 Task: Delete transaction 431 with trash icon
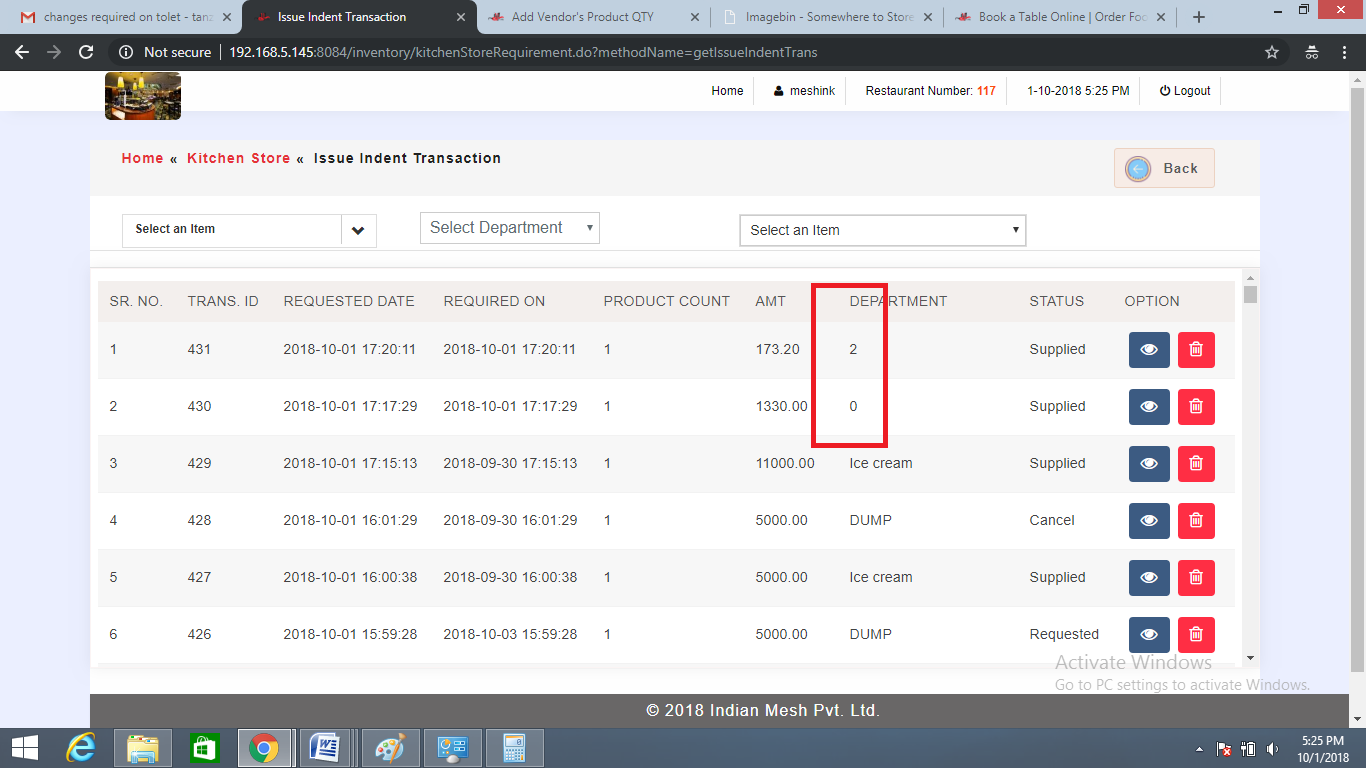coord(1196,350)
